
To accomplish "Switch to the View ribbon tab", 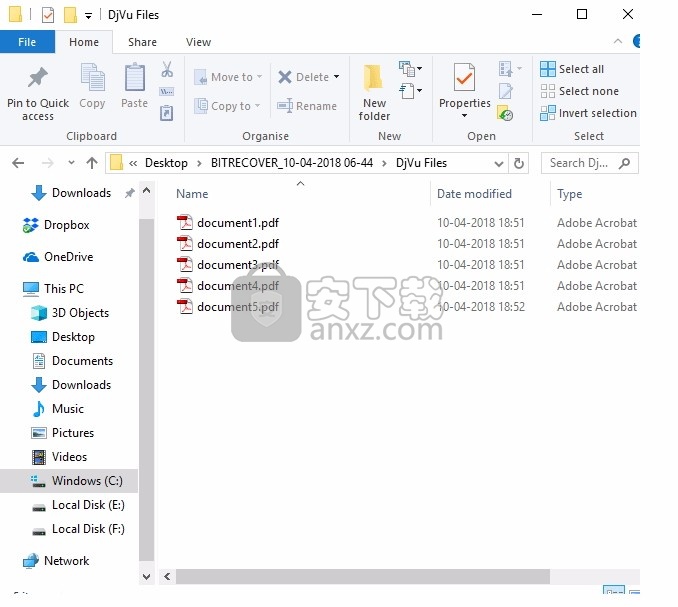I will coord(198,42).
